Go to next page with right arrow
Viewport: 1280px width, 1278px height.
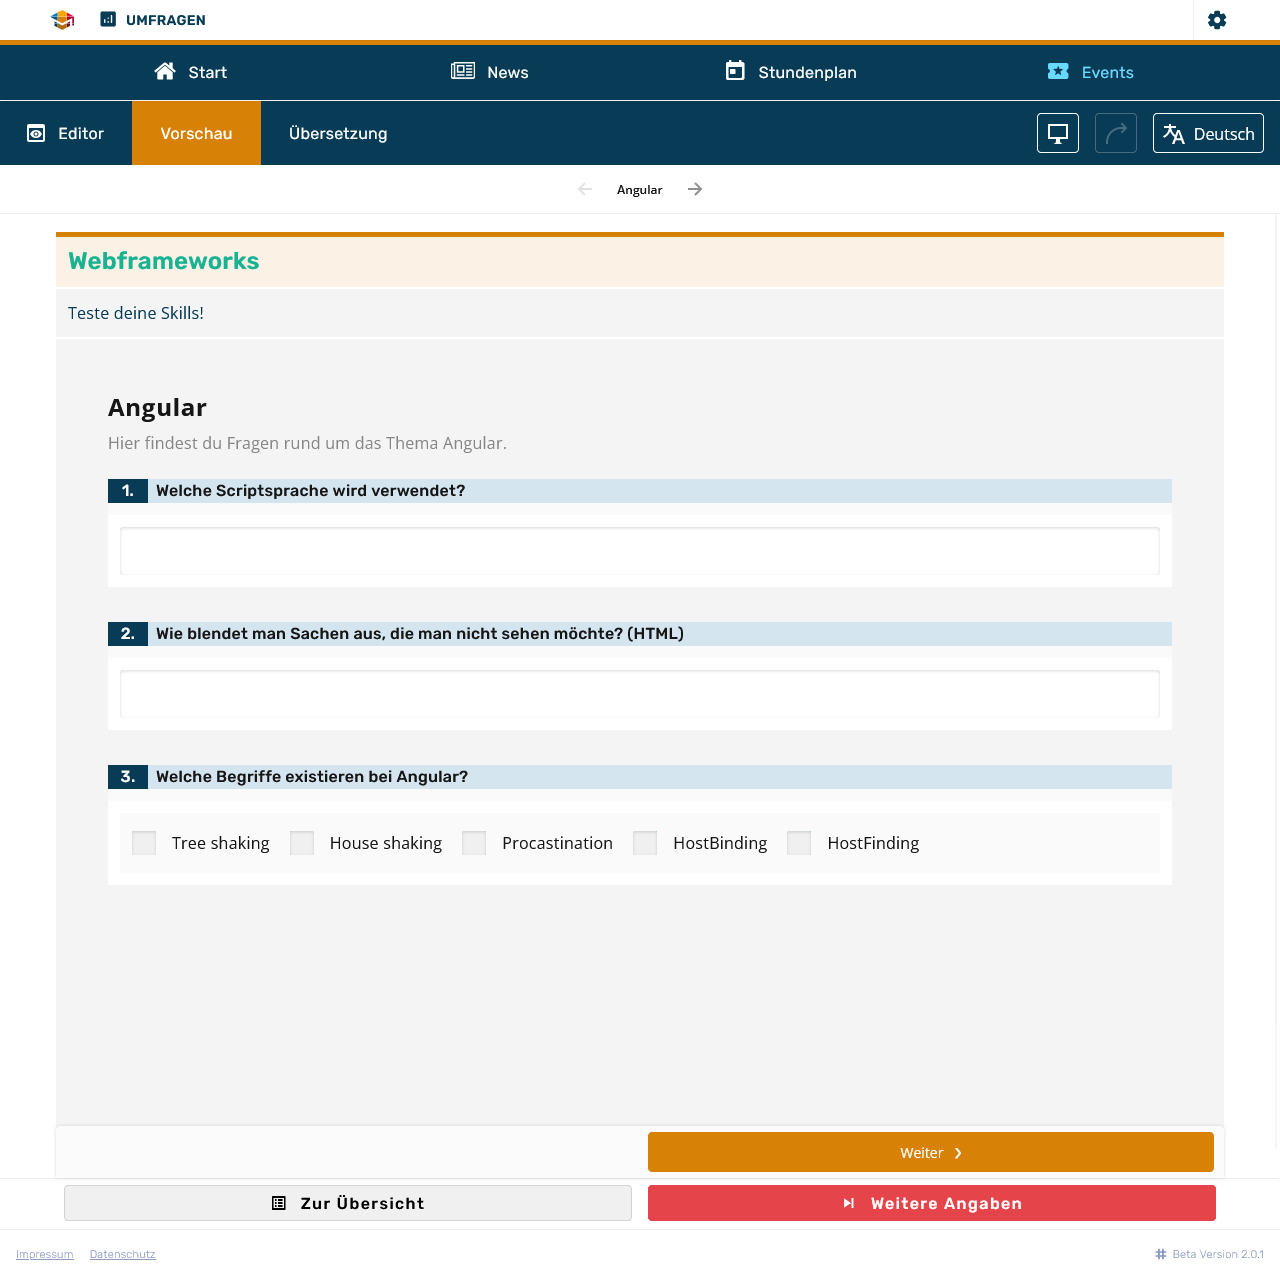pos(695,189)
